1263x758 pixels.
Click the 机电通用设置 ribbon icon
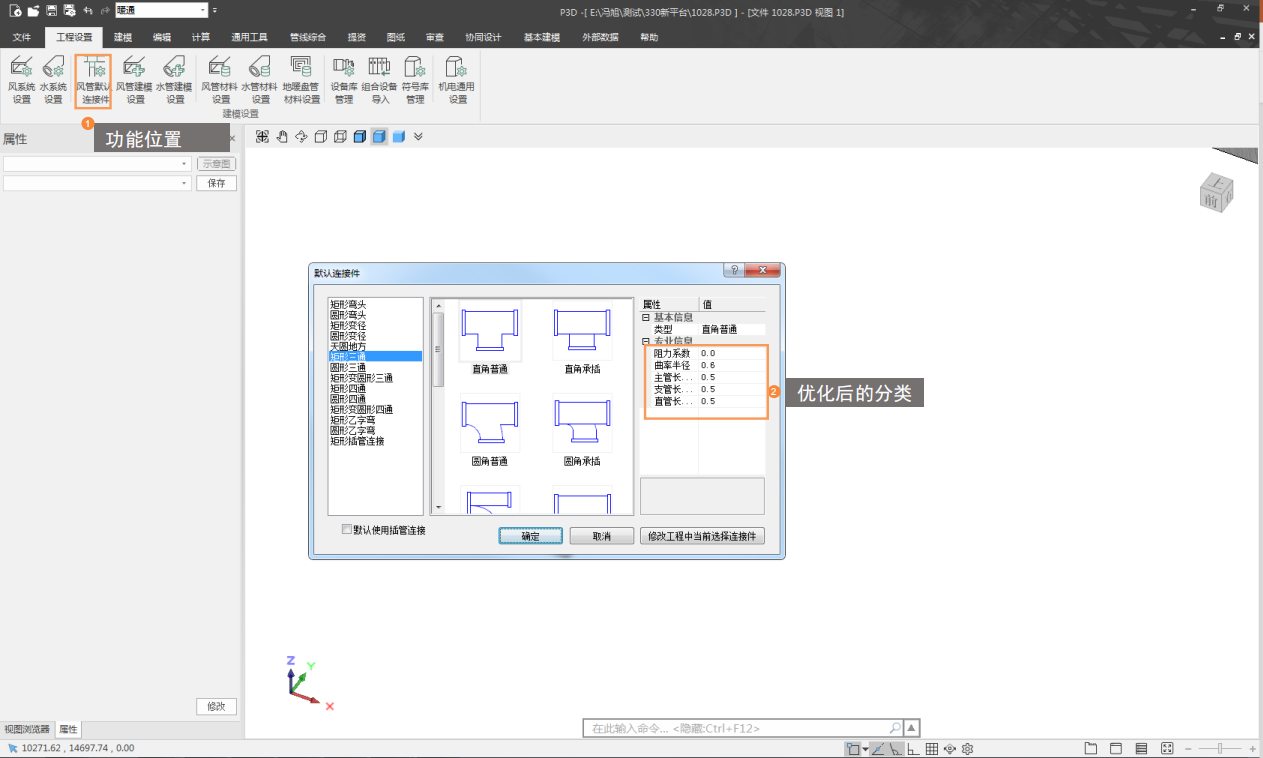[457, 80]
